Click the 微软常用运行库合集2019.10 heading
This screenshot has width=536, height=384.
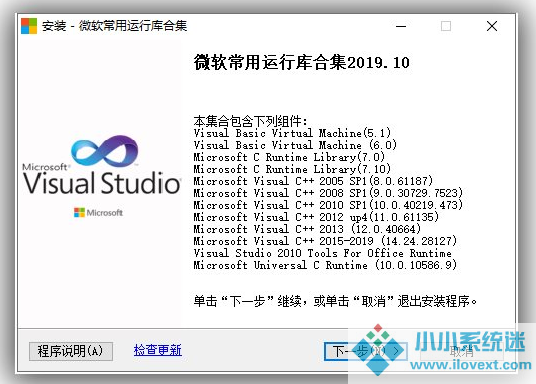click(302, 63)
